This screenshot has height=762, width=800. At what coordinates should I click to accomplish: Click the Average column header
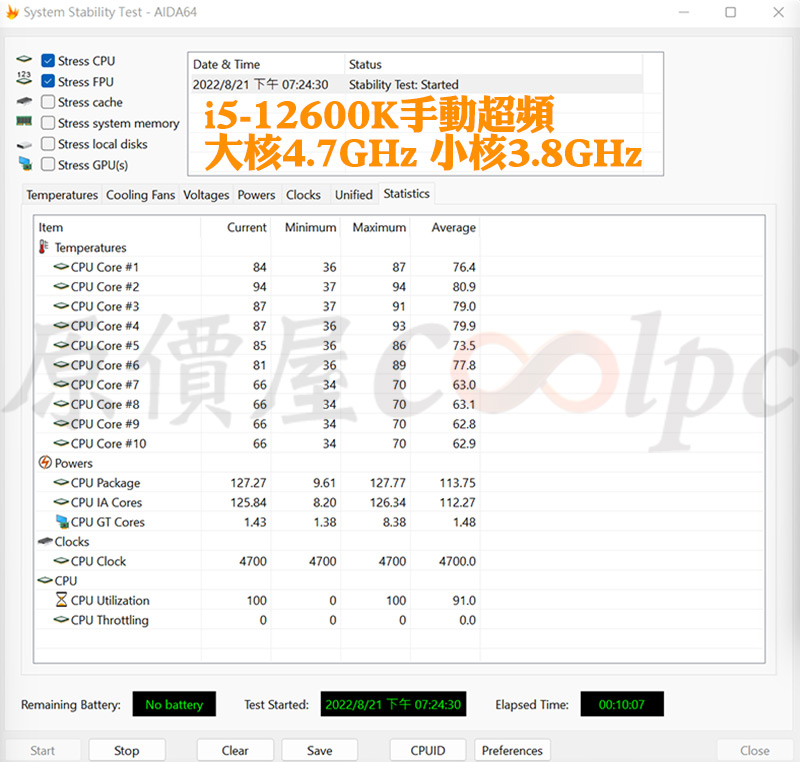click(445, 227)
